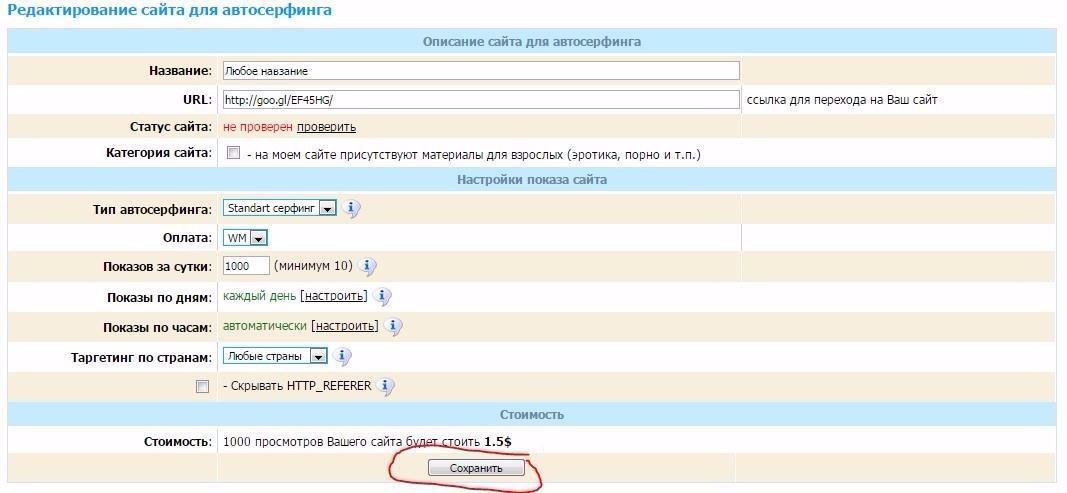
Task: Open help icon for Показы по часам
Action: click(394, 326)
